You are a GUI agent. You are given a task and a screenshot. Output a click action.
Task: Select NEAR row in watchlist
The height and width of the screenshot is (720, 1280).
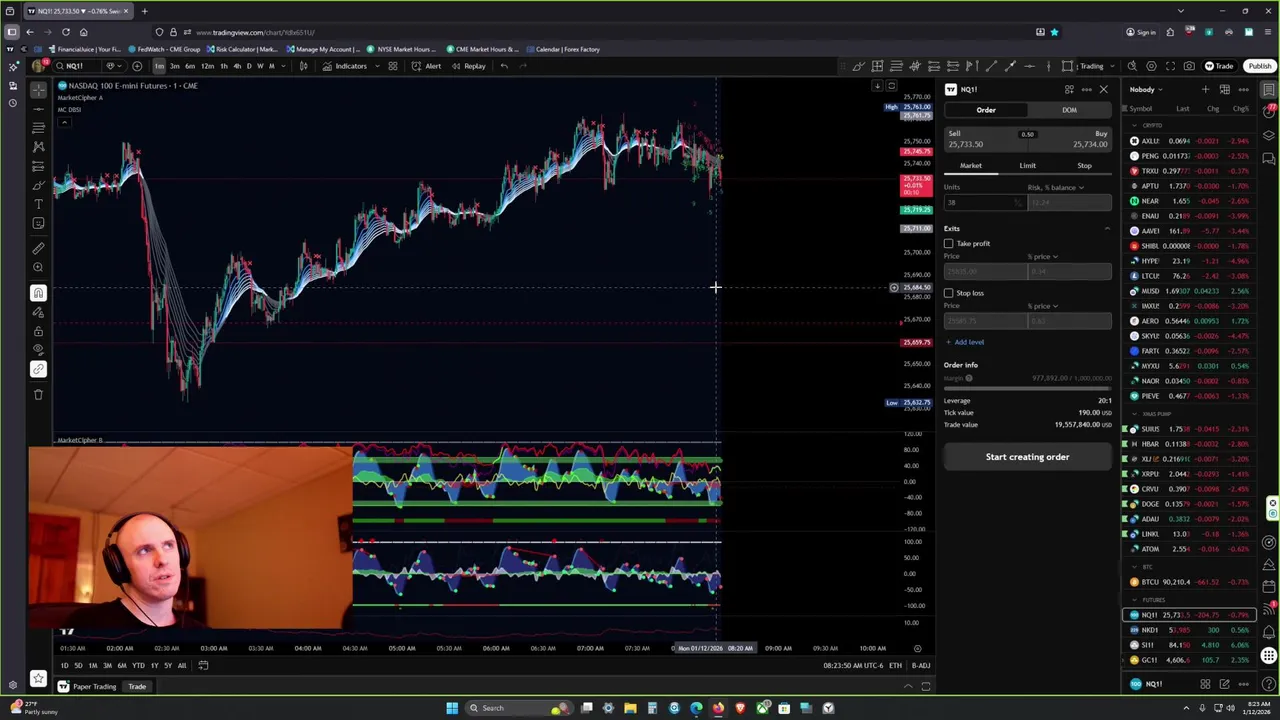coord(1190,201)
